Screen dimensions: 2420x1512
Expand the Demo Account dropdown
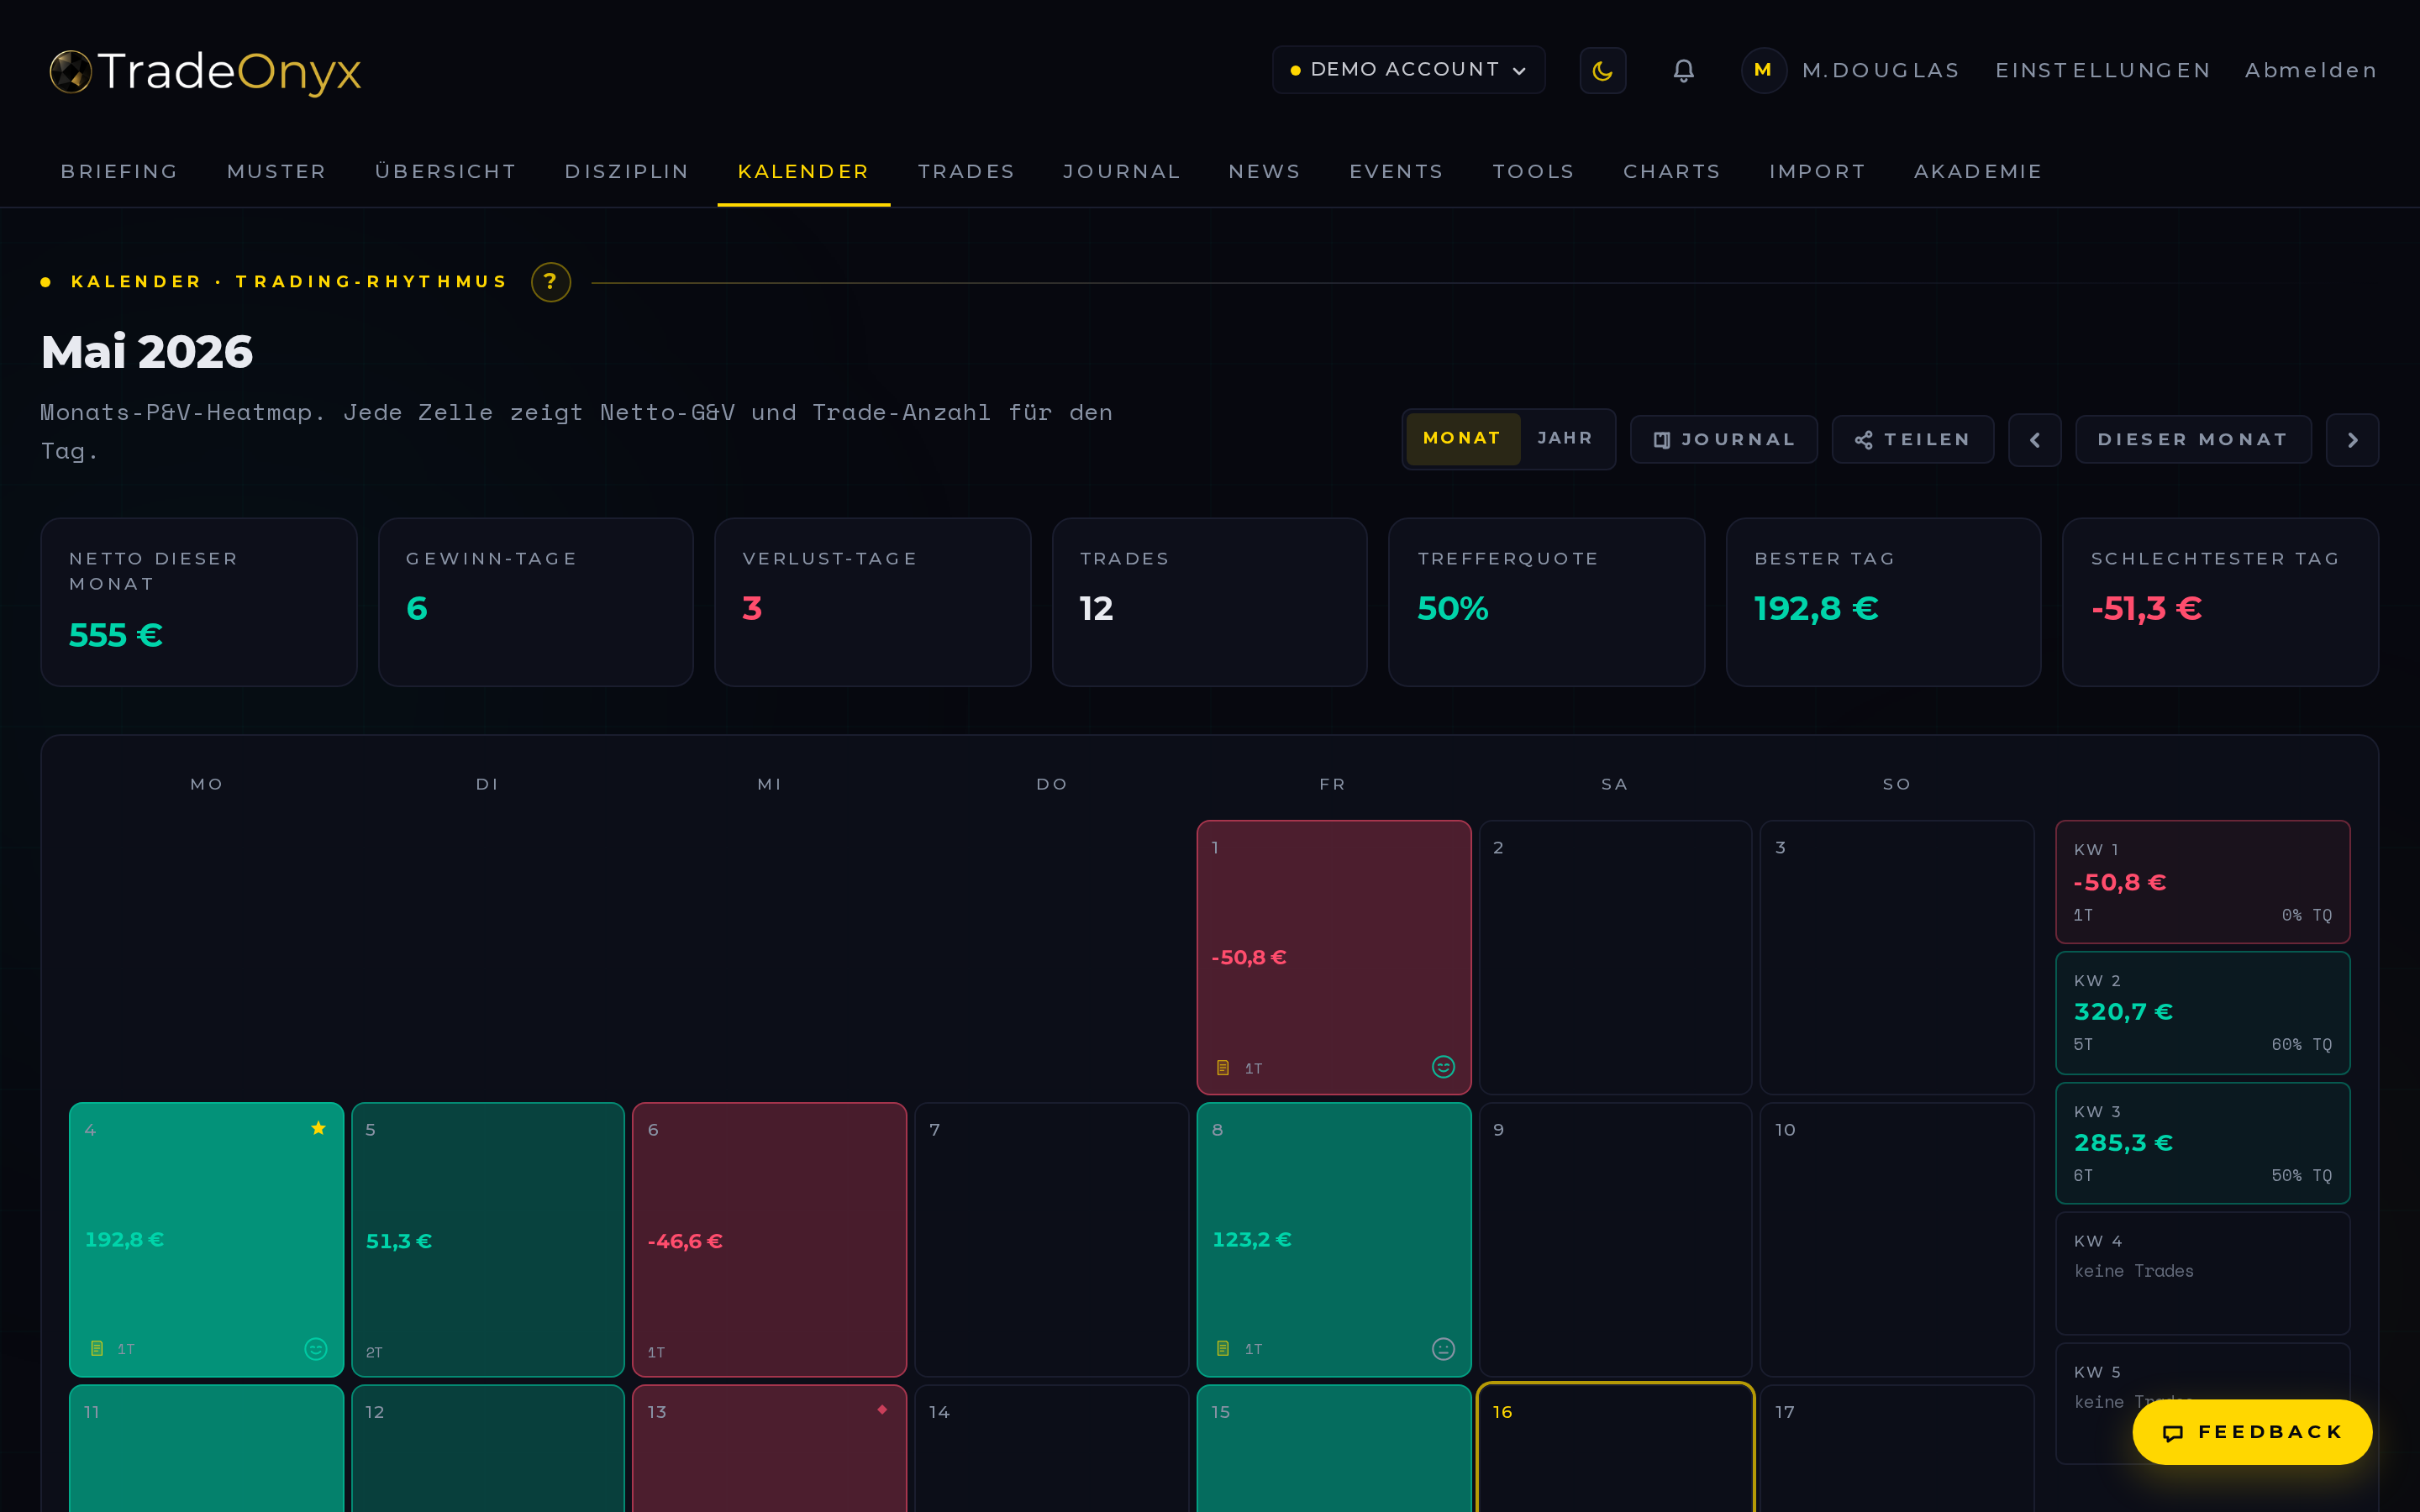click(1408, 70)
